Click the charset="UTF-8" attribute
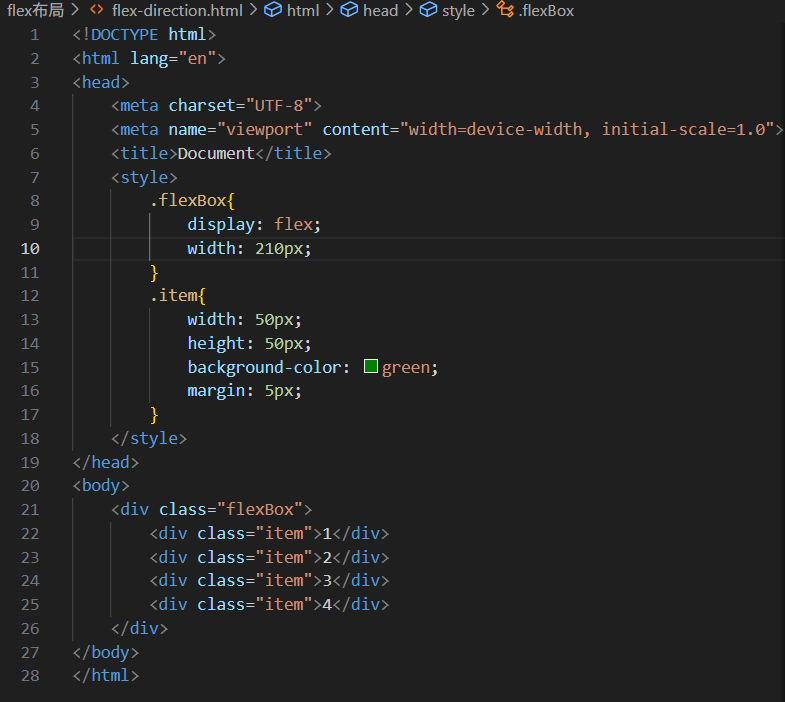Viewport: 785px width, 702px height. click(x=240, y=106)
